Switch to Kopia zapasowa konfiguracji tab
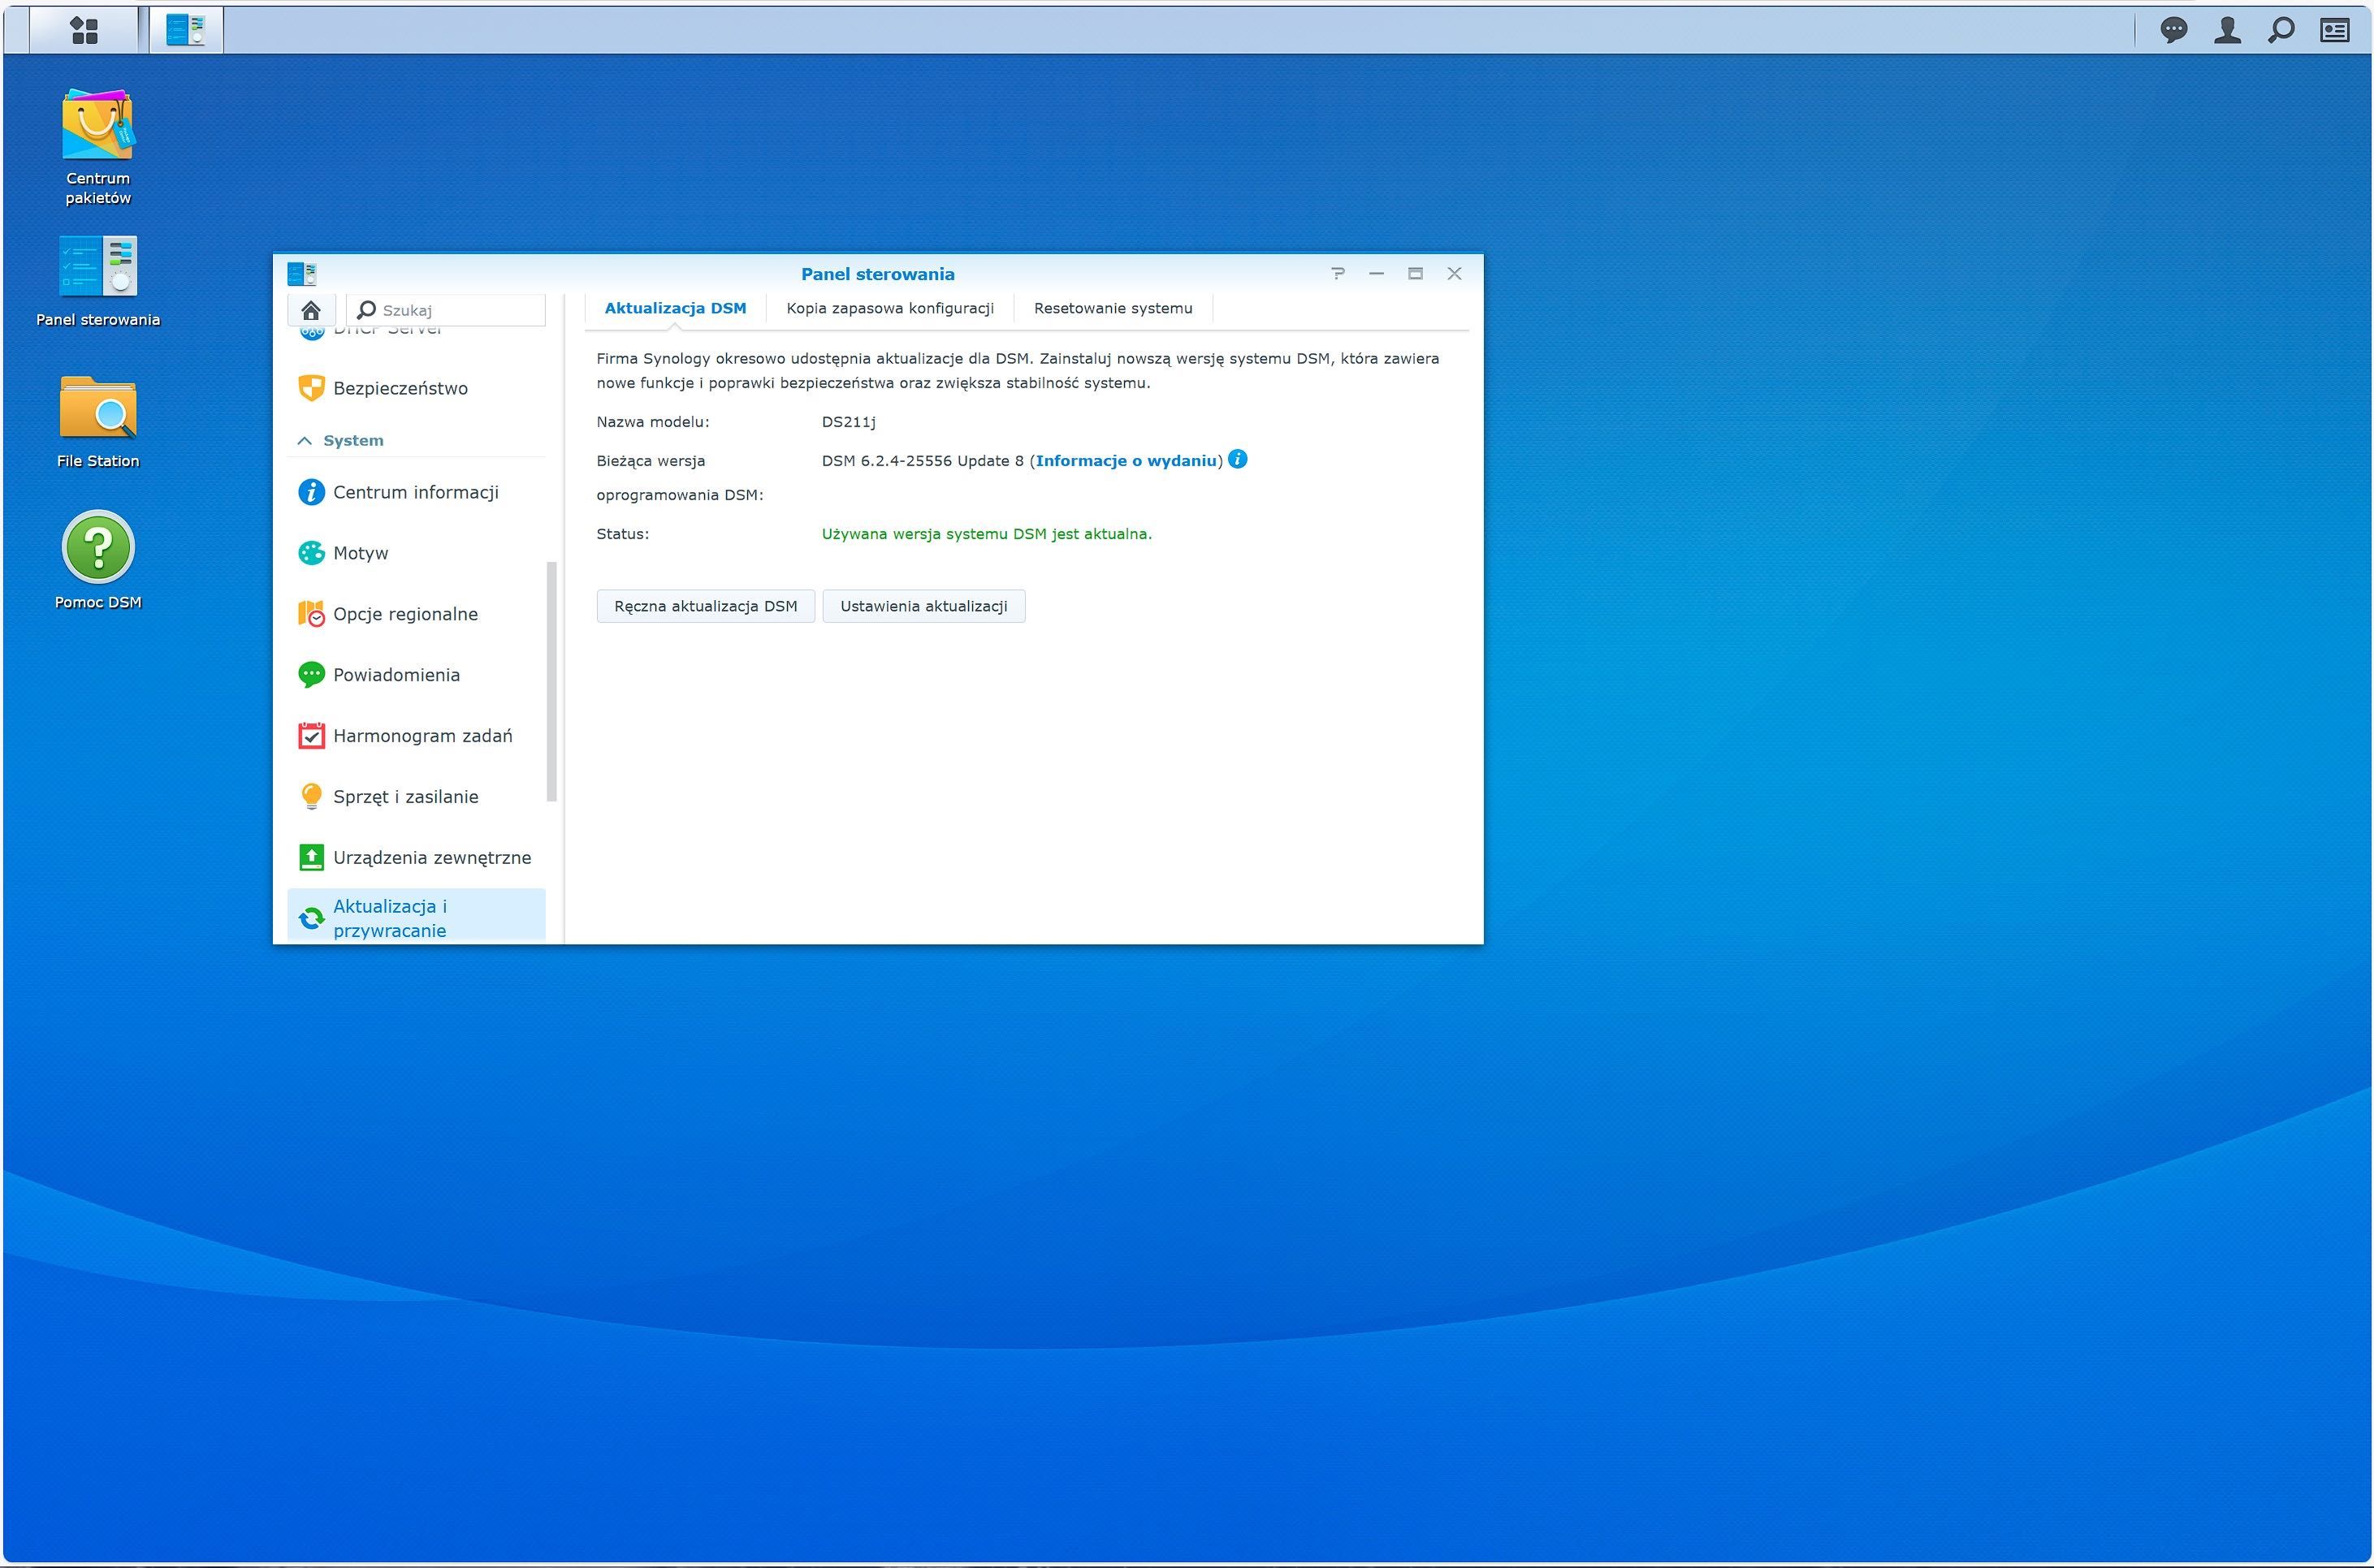The image size is (2374, 1568). point(890,308)
